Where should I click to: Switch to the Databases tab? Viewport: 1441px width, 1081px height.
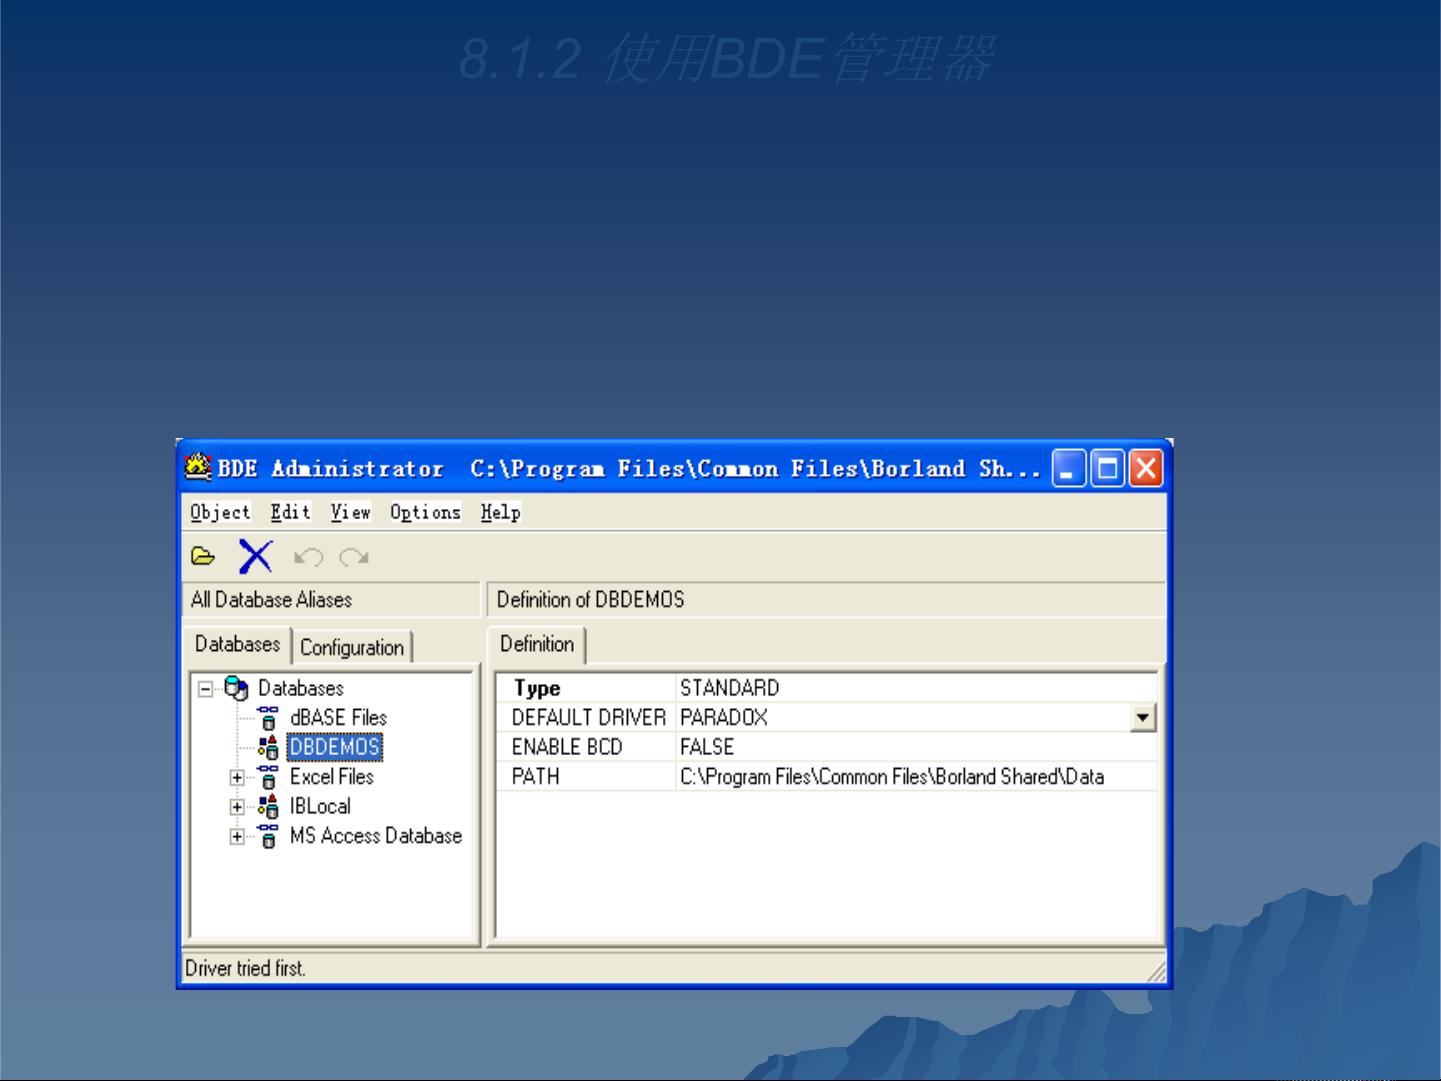coord(237,644)
